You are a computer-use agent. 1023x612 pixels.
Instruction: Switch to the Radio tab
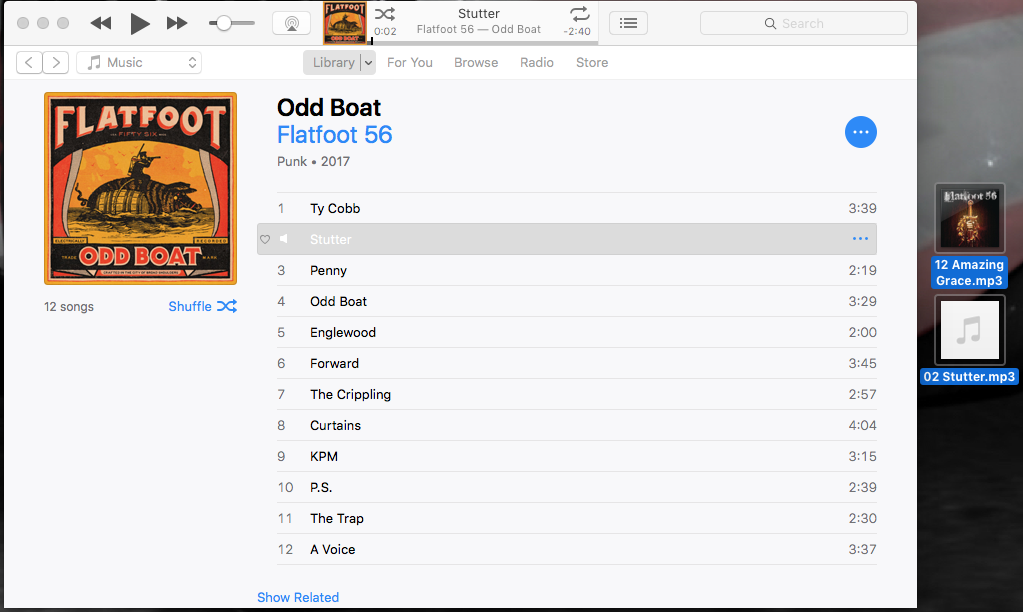tap(537, 63)
